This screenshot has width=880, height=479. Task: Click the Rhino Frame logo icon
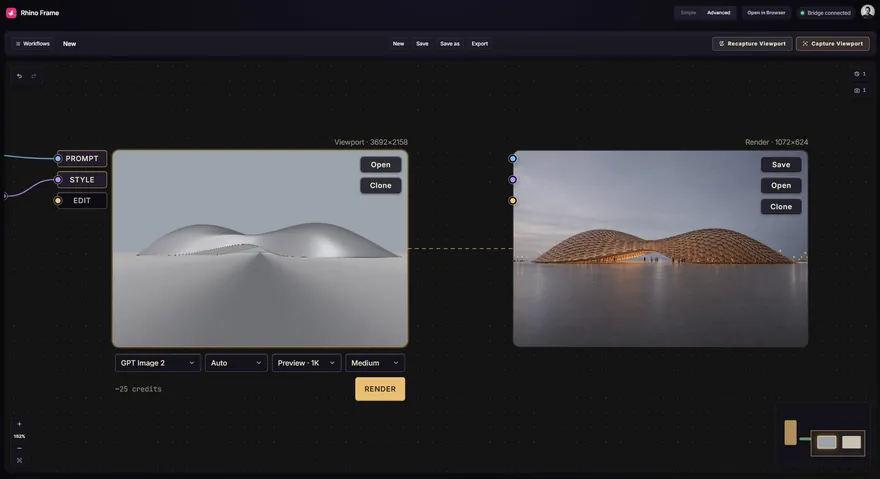point(11,12)
